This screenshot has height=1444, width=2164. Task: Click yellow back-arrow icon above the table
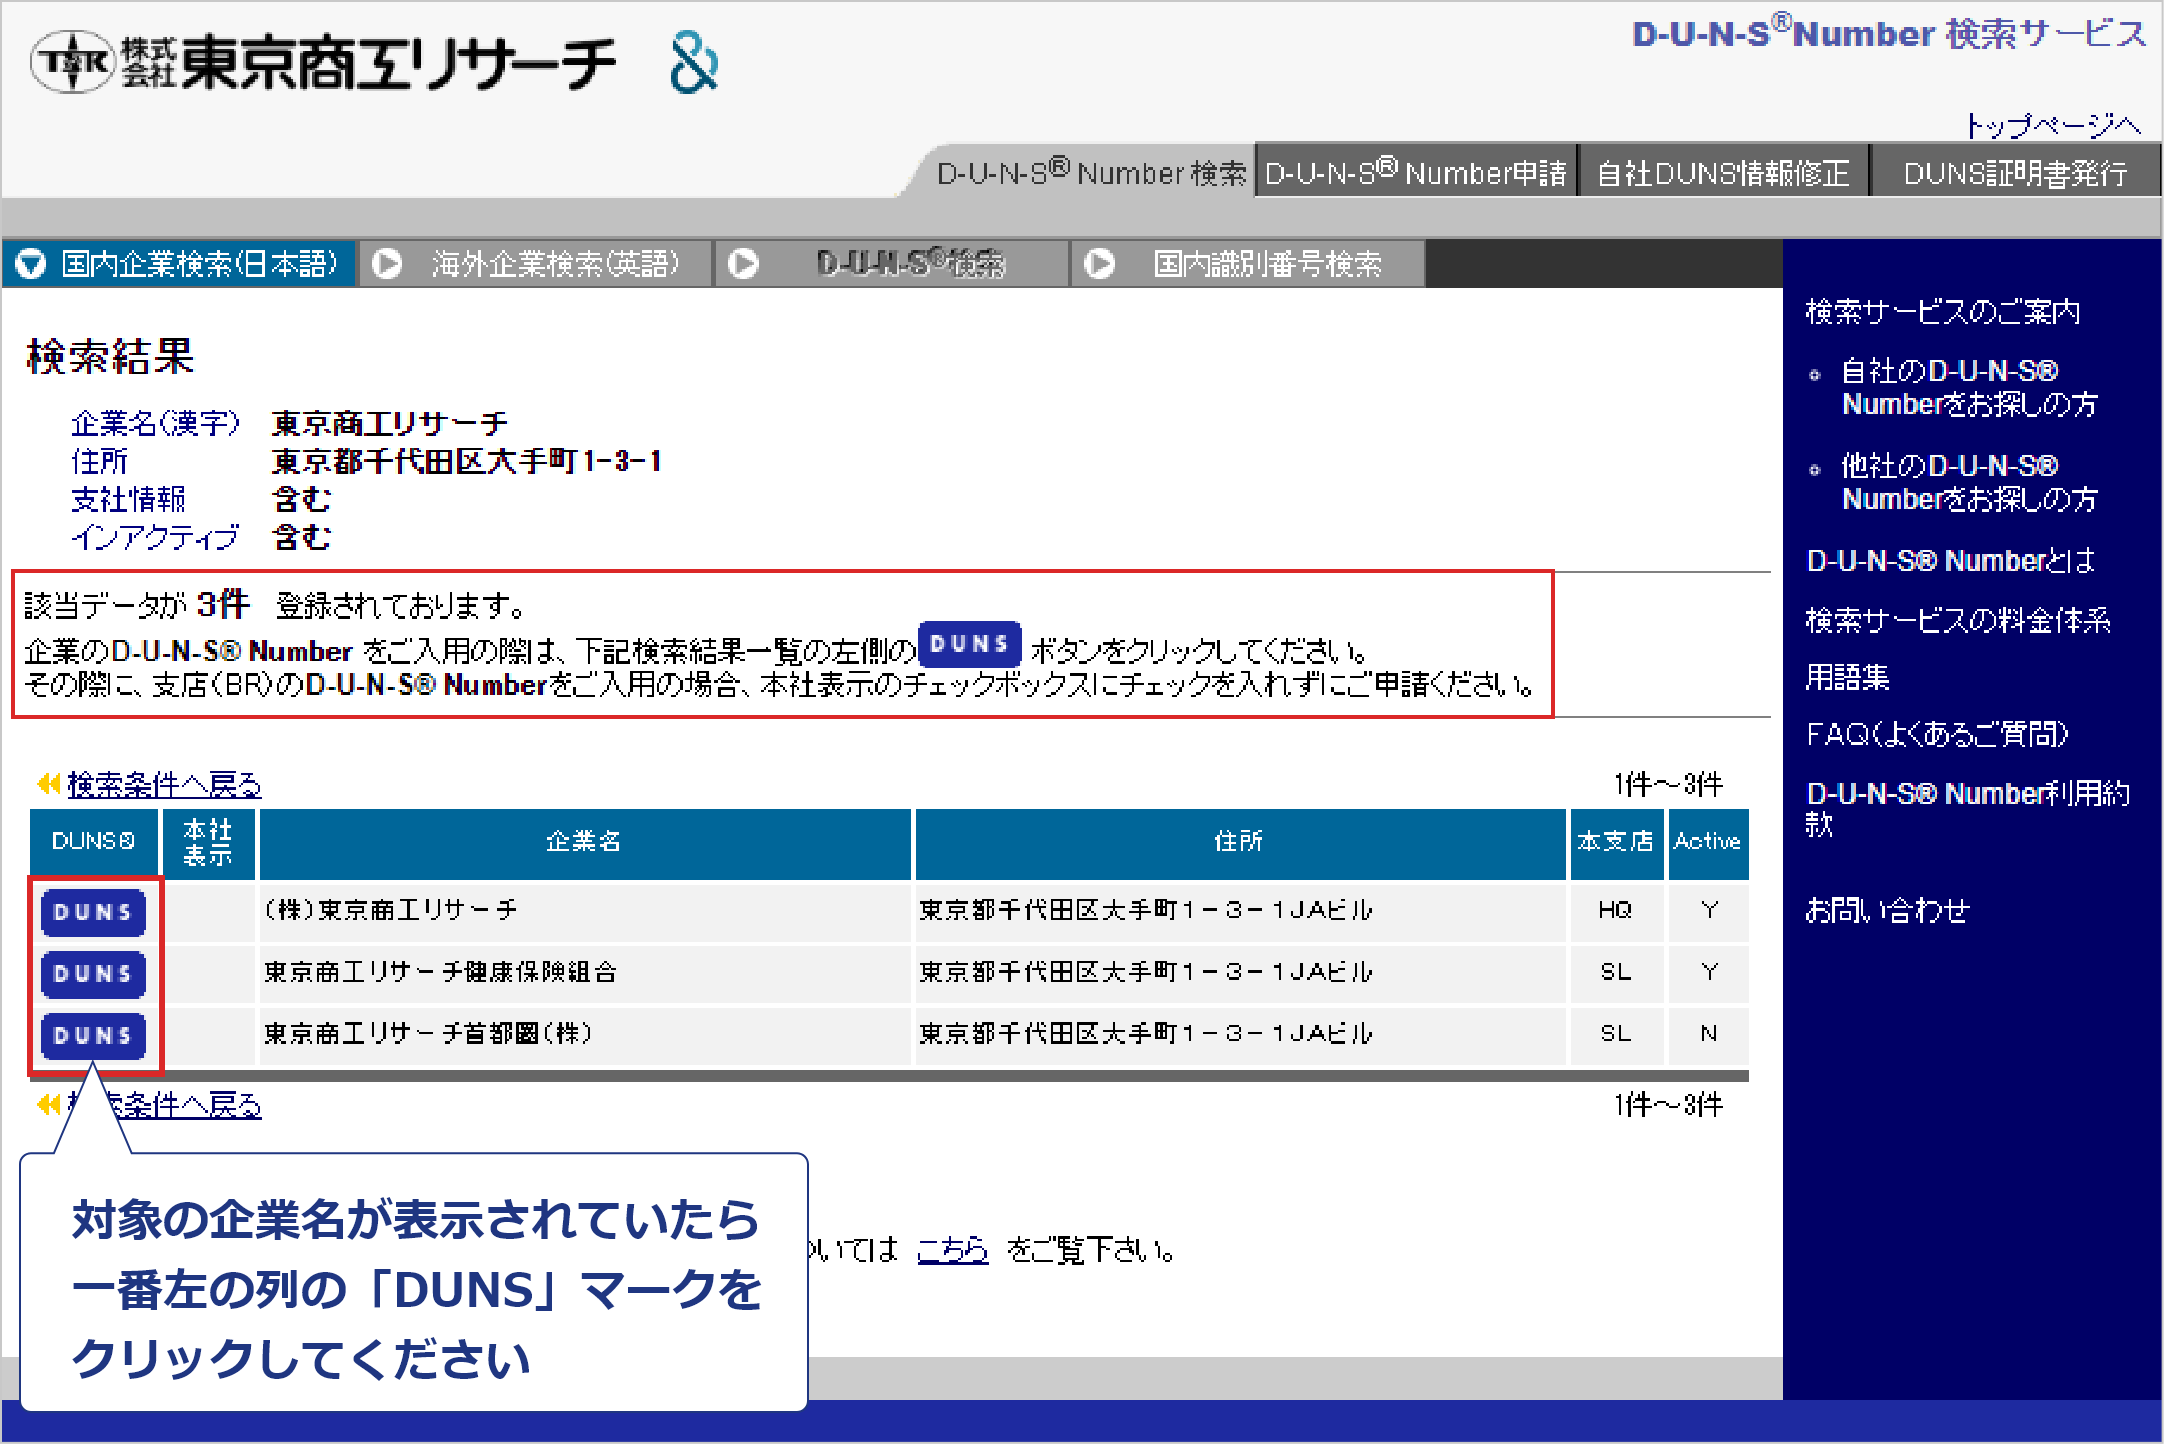pos(49,783)
